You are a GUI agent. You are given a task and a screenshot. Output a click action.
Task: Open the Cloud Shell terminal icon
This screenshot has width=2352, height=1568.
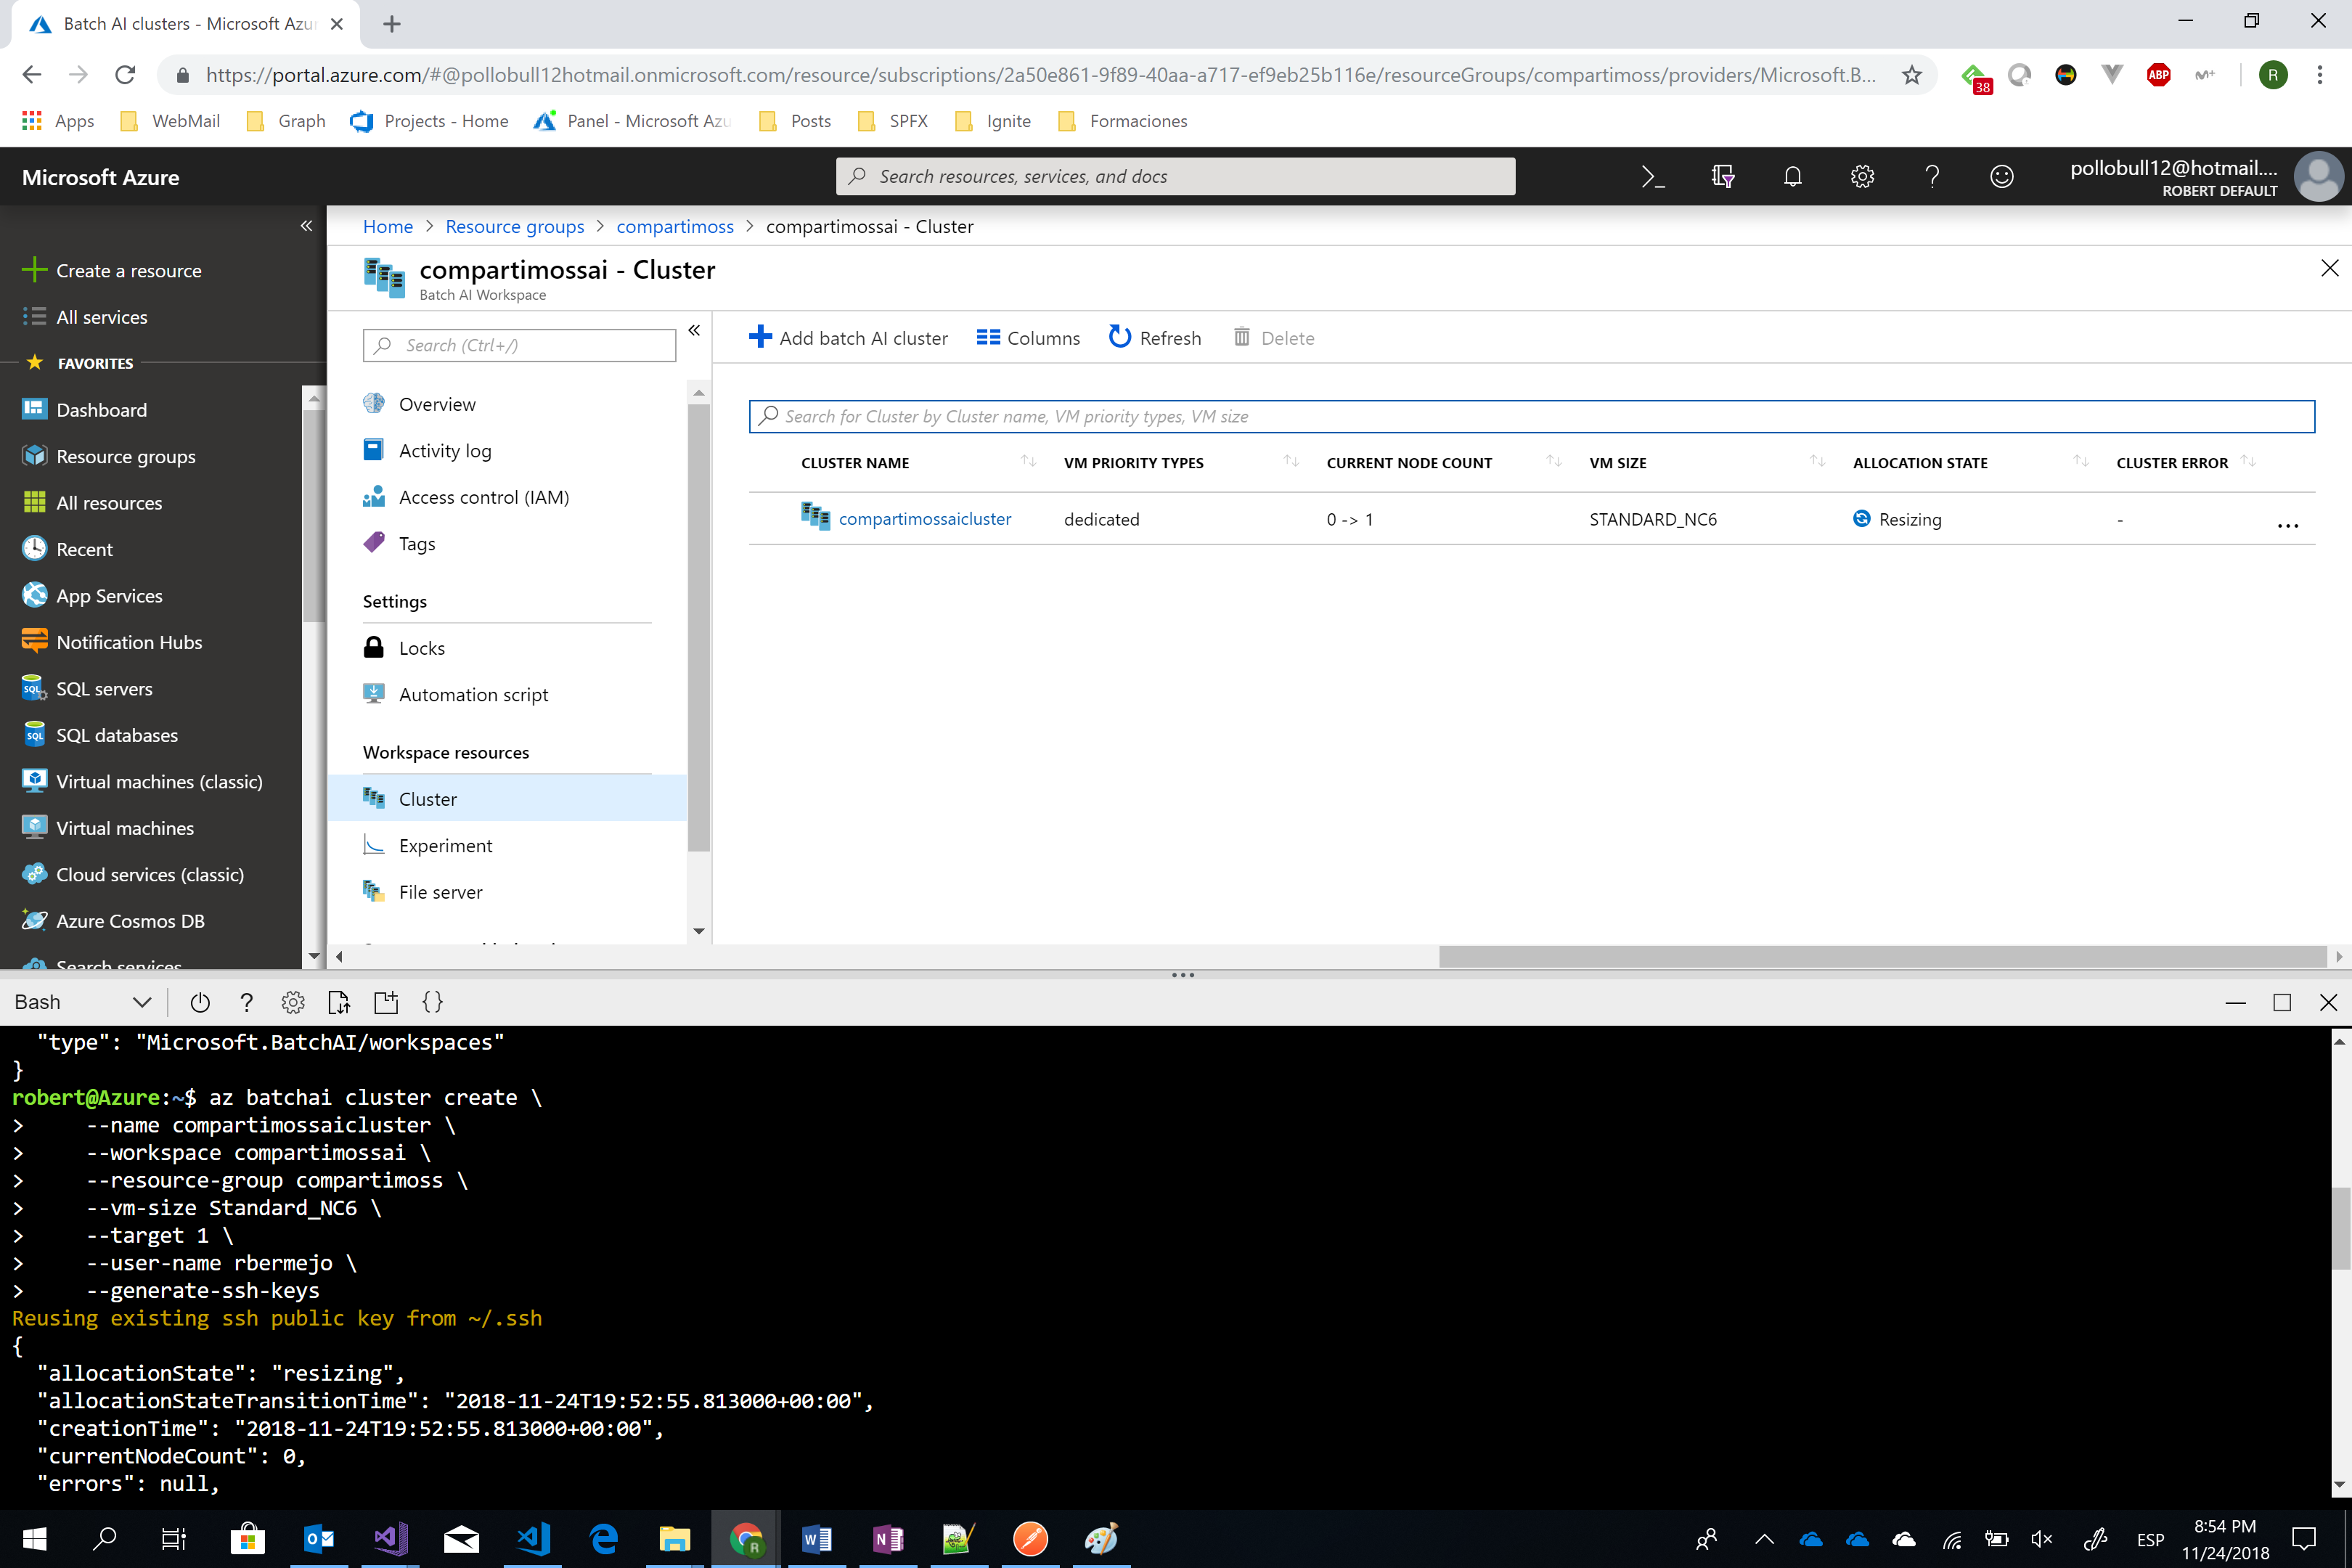pyautogui.click(x=1653, y=176)
